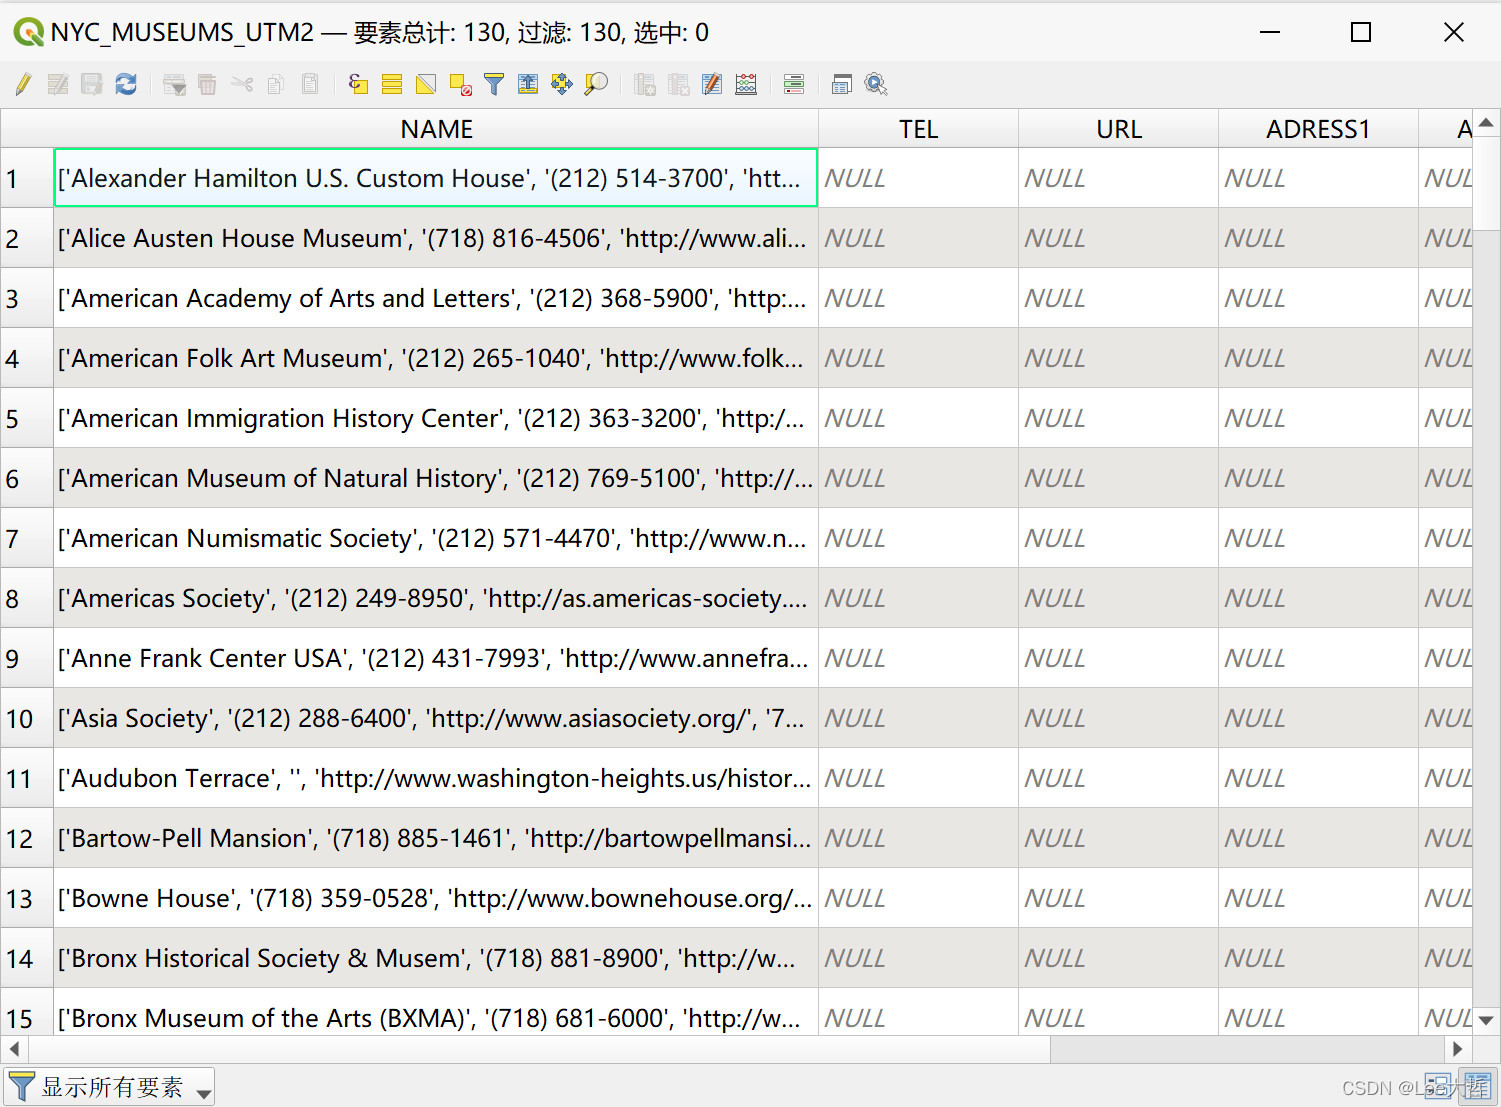Click the NULL TEL cell in row 3
Viewport: 1501px width, 1107px height.
(918, 298)
